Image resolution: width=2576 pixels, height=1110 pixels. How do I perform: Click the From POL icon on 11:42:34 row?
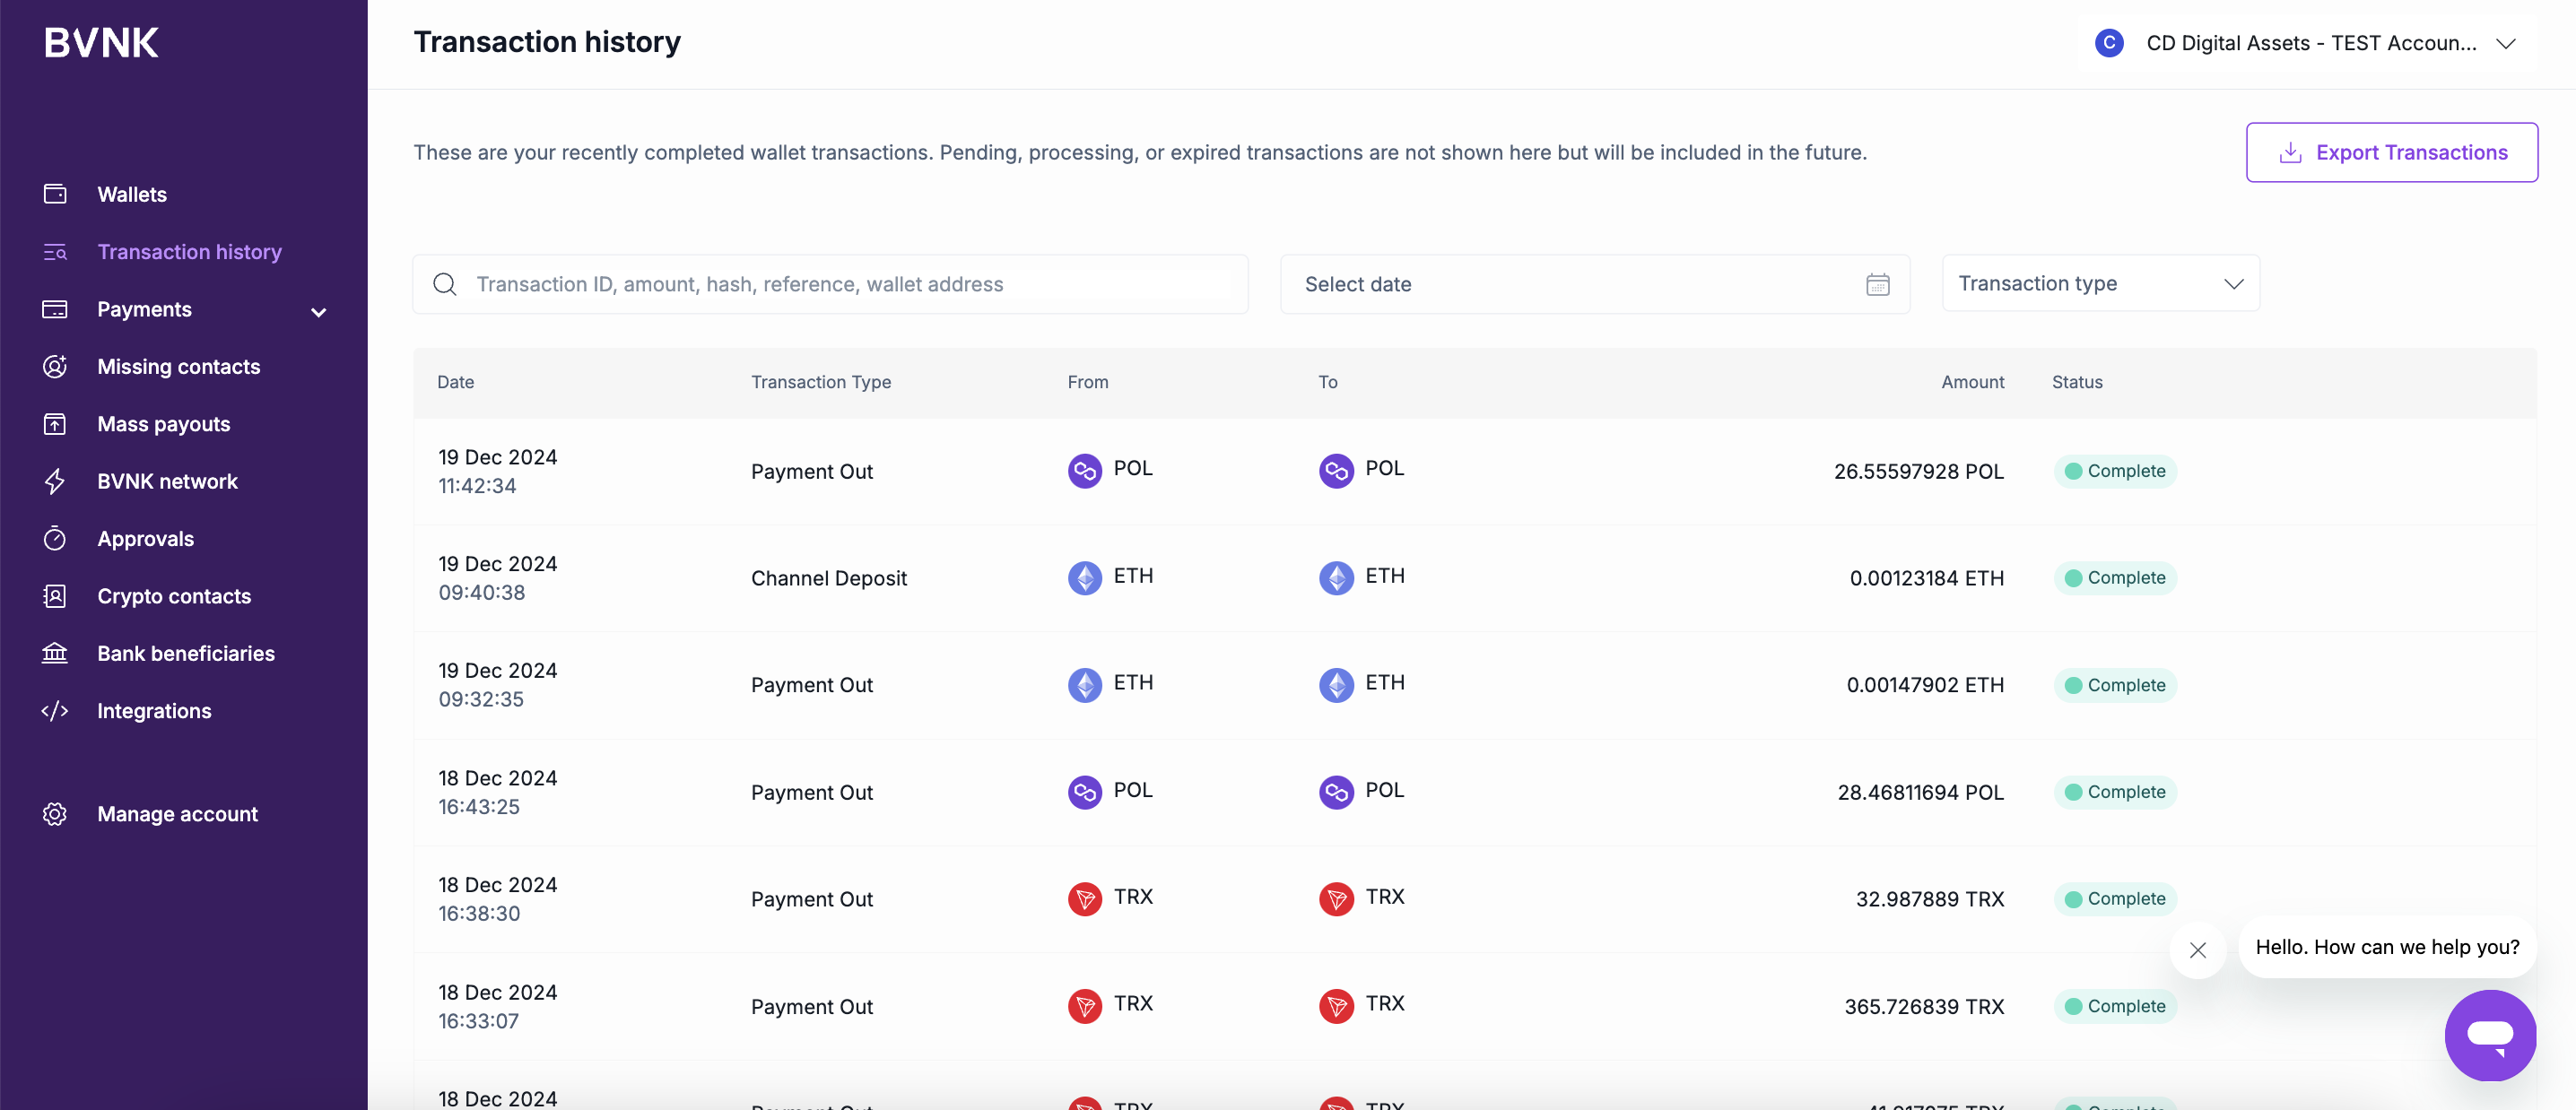coord(1084,471)
